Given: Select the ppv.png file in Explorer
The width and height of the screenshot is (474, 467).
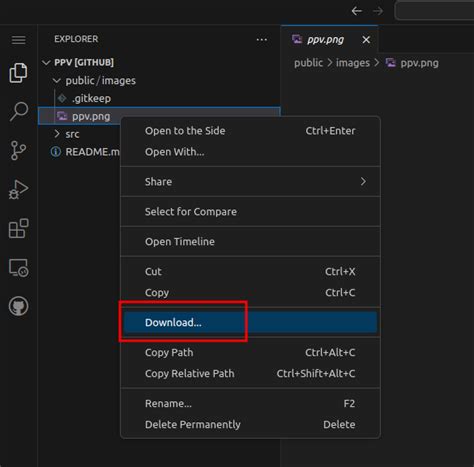Looking at the screenshot, I should [79, 116].
